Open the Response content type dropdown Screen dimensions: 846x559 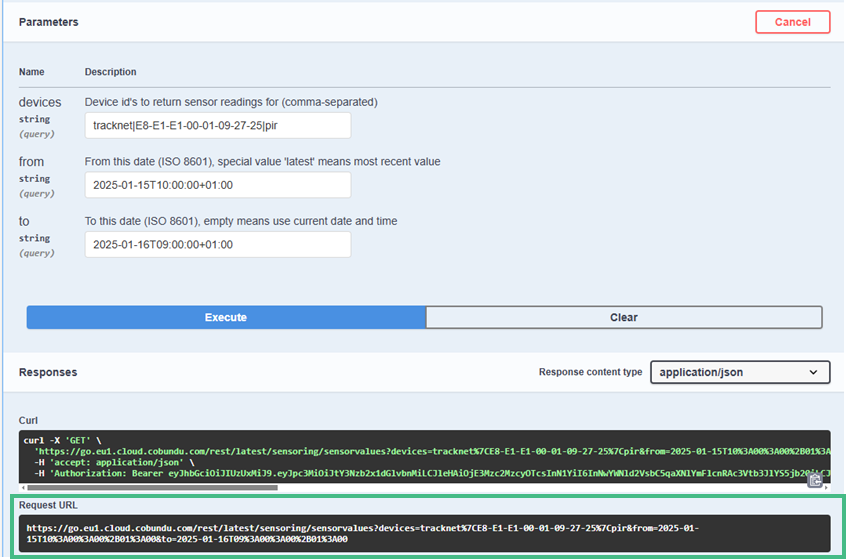[x=740, y=372]
